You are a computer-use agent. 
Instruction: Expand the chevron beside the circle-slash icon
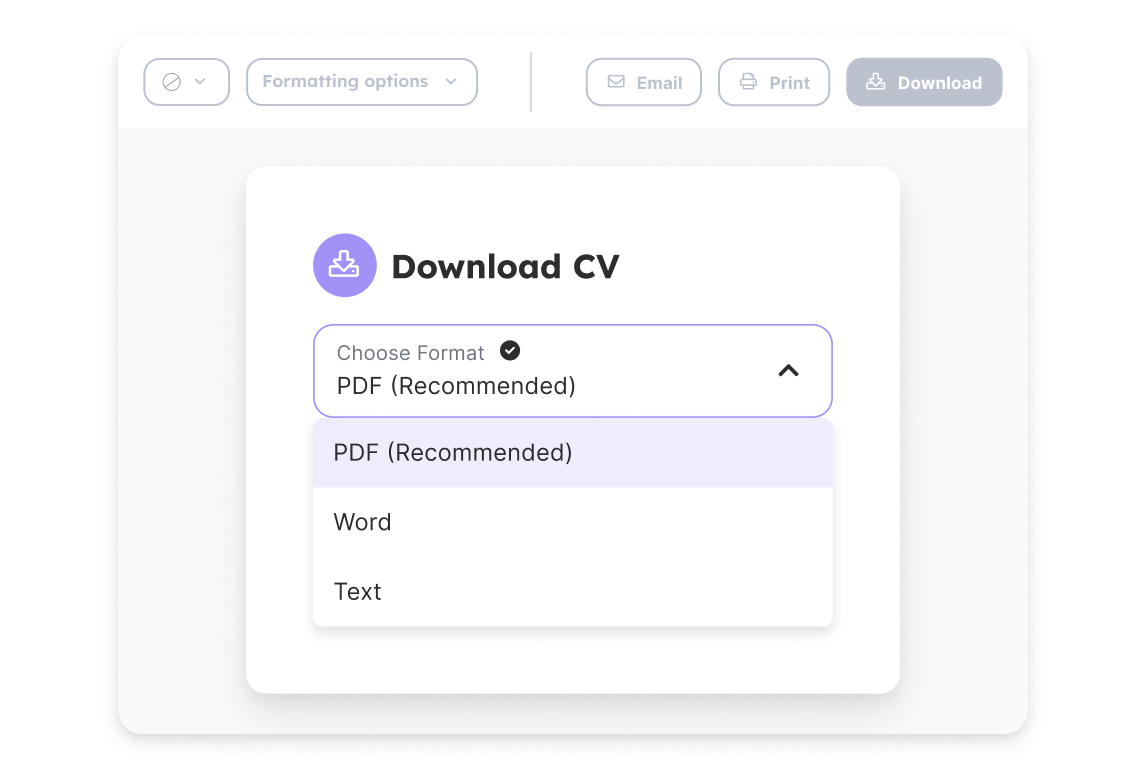click(200, 82)
